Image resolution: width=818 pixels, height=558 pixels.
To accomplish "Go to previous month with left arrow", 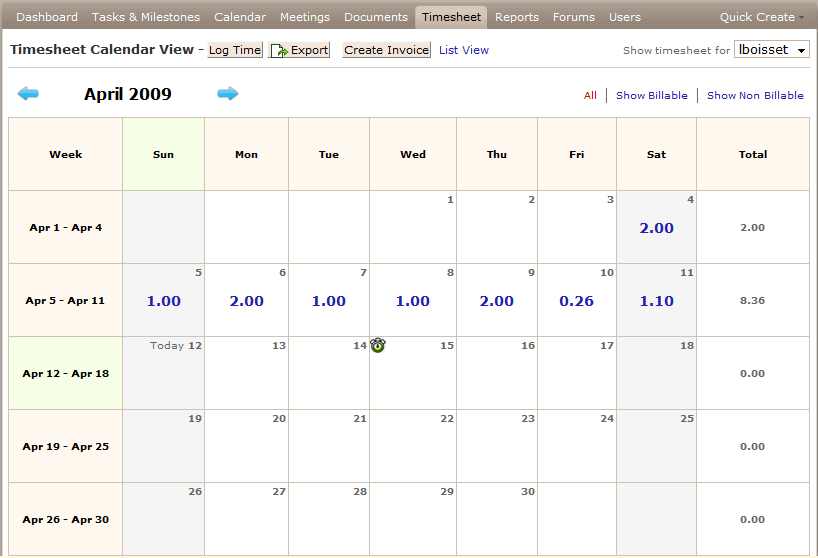I will tap(28, 94).
